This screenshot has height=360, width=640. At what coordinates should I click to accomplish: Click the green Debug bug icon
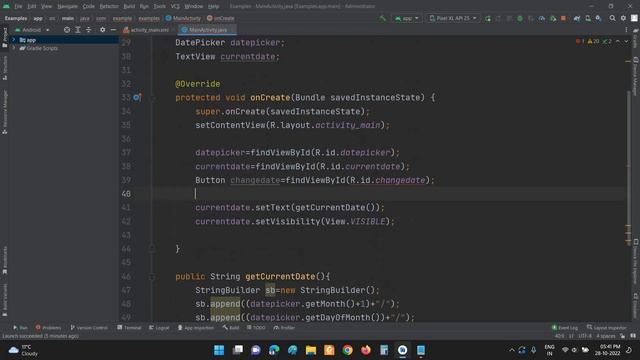pyautogui.click(x=520, y=18)
